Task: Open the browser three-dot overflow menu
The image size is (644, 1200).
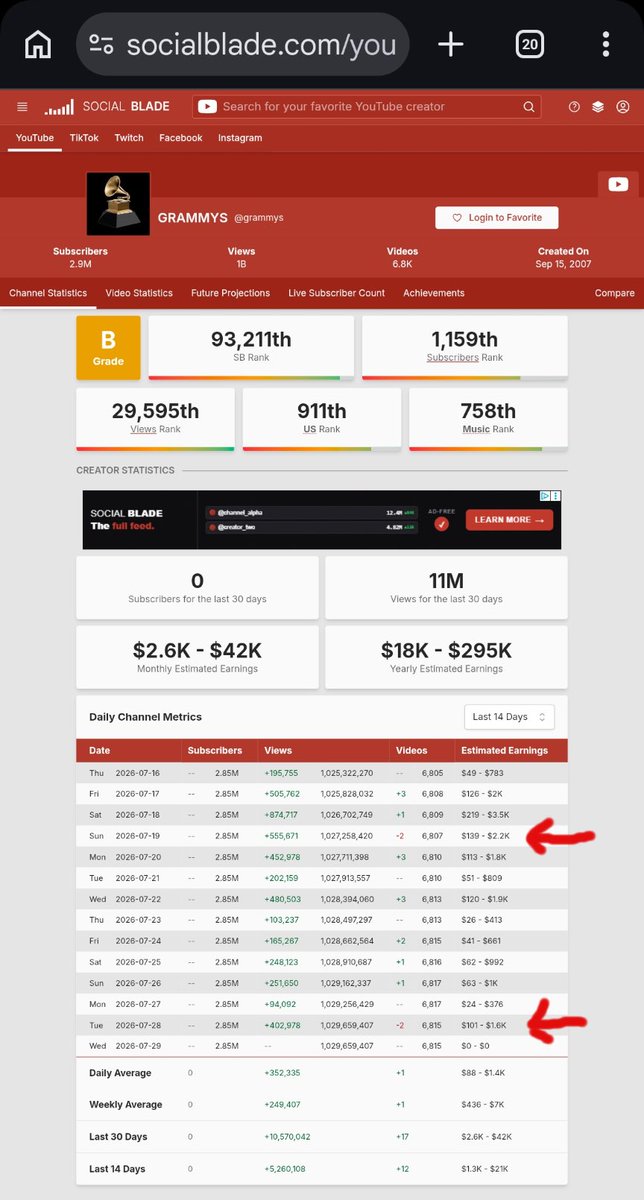Action: [x=605, y=44]
